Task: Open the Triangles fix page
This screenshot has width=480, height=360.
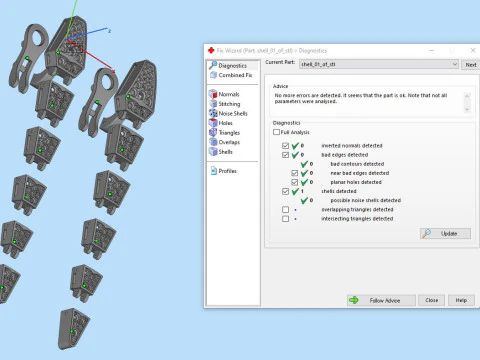Action: coord(229,133)
